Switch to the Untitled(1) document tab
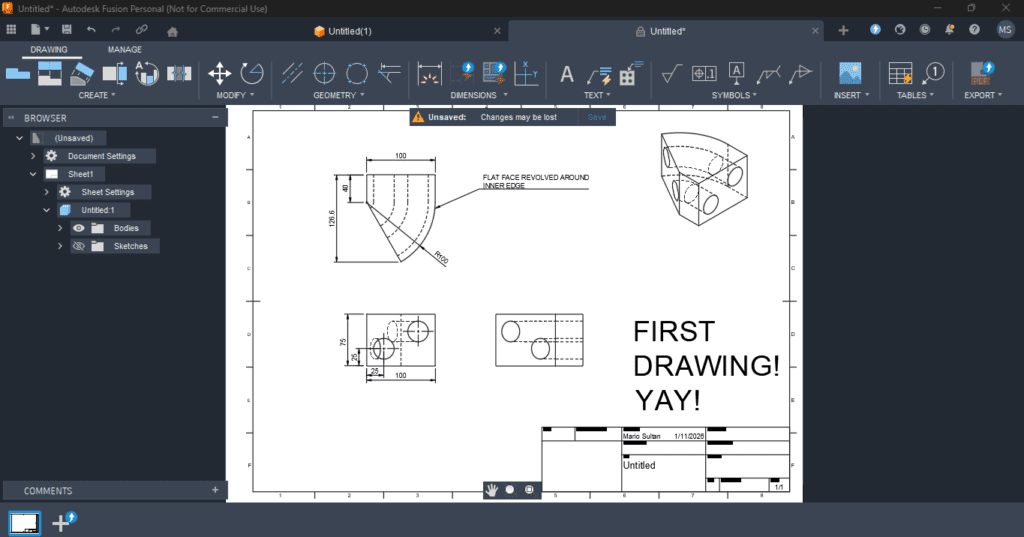Viewport: 1024px width, 537px height. click(x=343, y=31)
